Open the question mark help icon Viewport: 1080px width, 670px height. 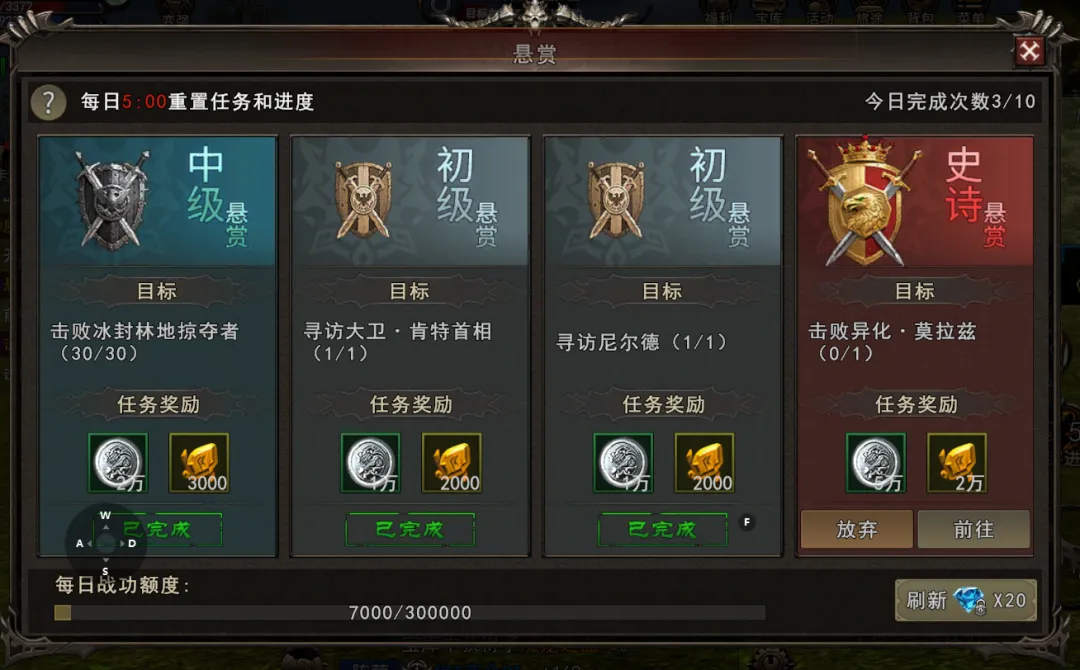click(48, 103)
